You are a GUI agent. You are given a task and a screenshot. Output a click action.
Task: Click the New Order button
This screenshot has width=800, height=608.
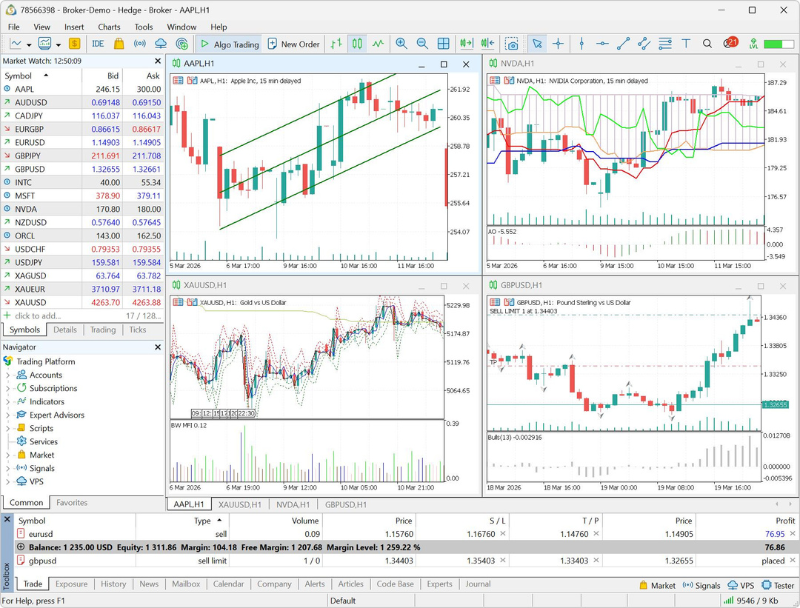294,44
